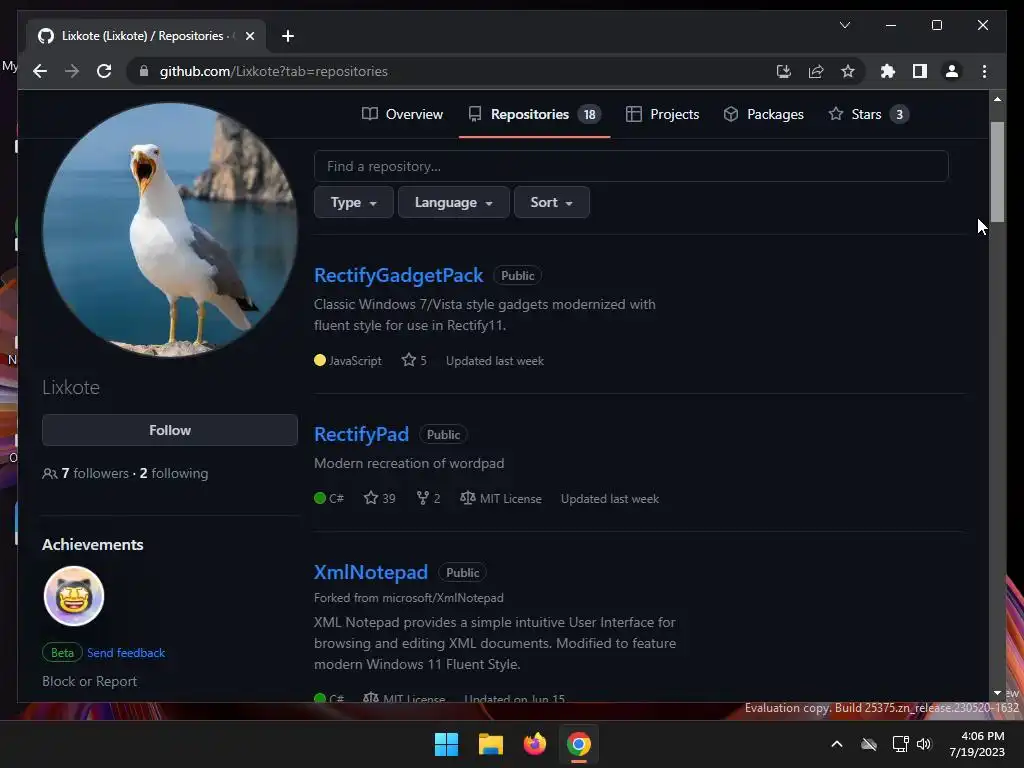Go back using the browser back arrow
The width and height of the screenshot is (1024, 768).
(40, 71)
